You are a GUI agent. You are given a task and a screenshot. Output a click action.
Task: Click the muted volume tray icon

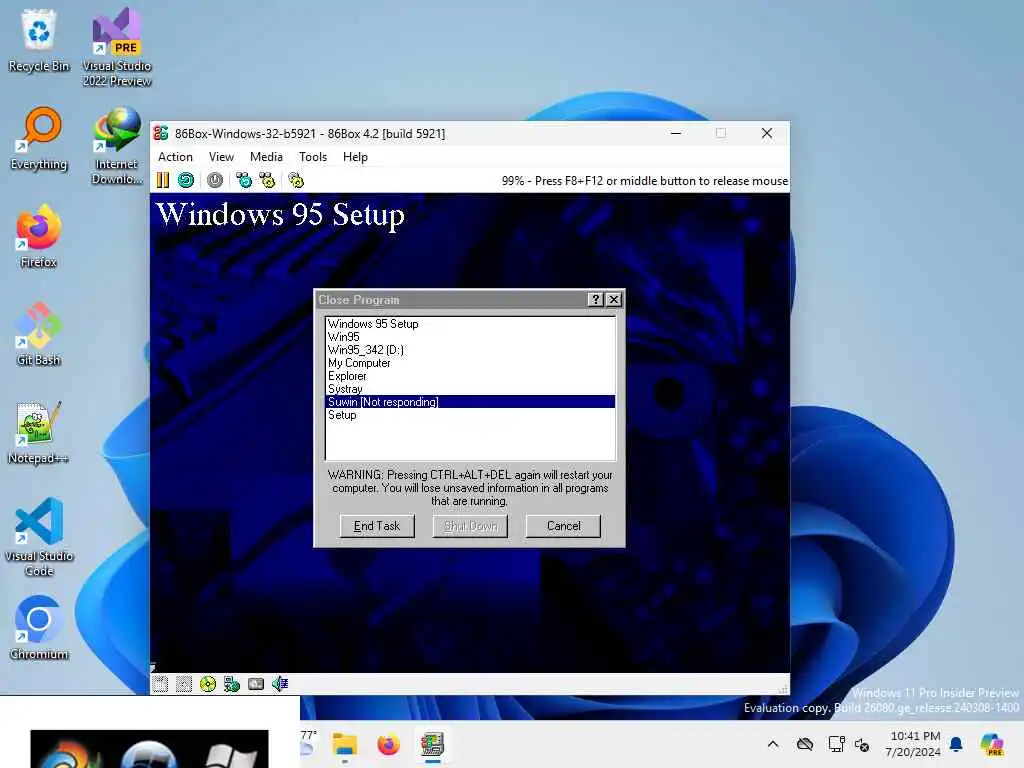pyautogui.click(x=862, y=744)
